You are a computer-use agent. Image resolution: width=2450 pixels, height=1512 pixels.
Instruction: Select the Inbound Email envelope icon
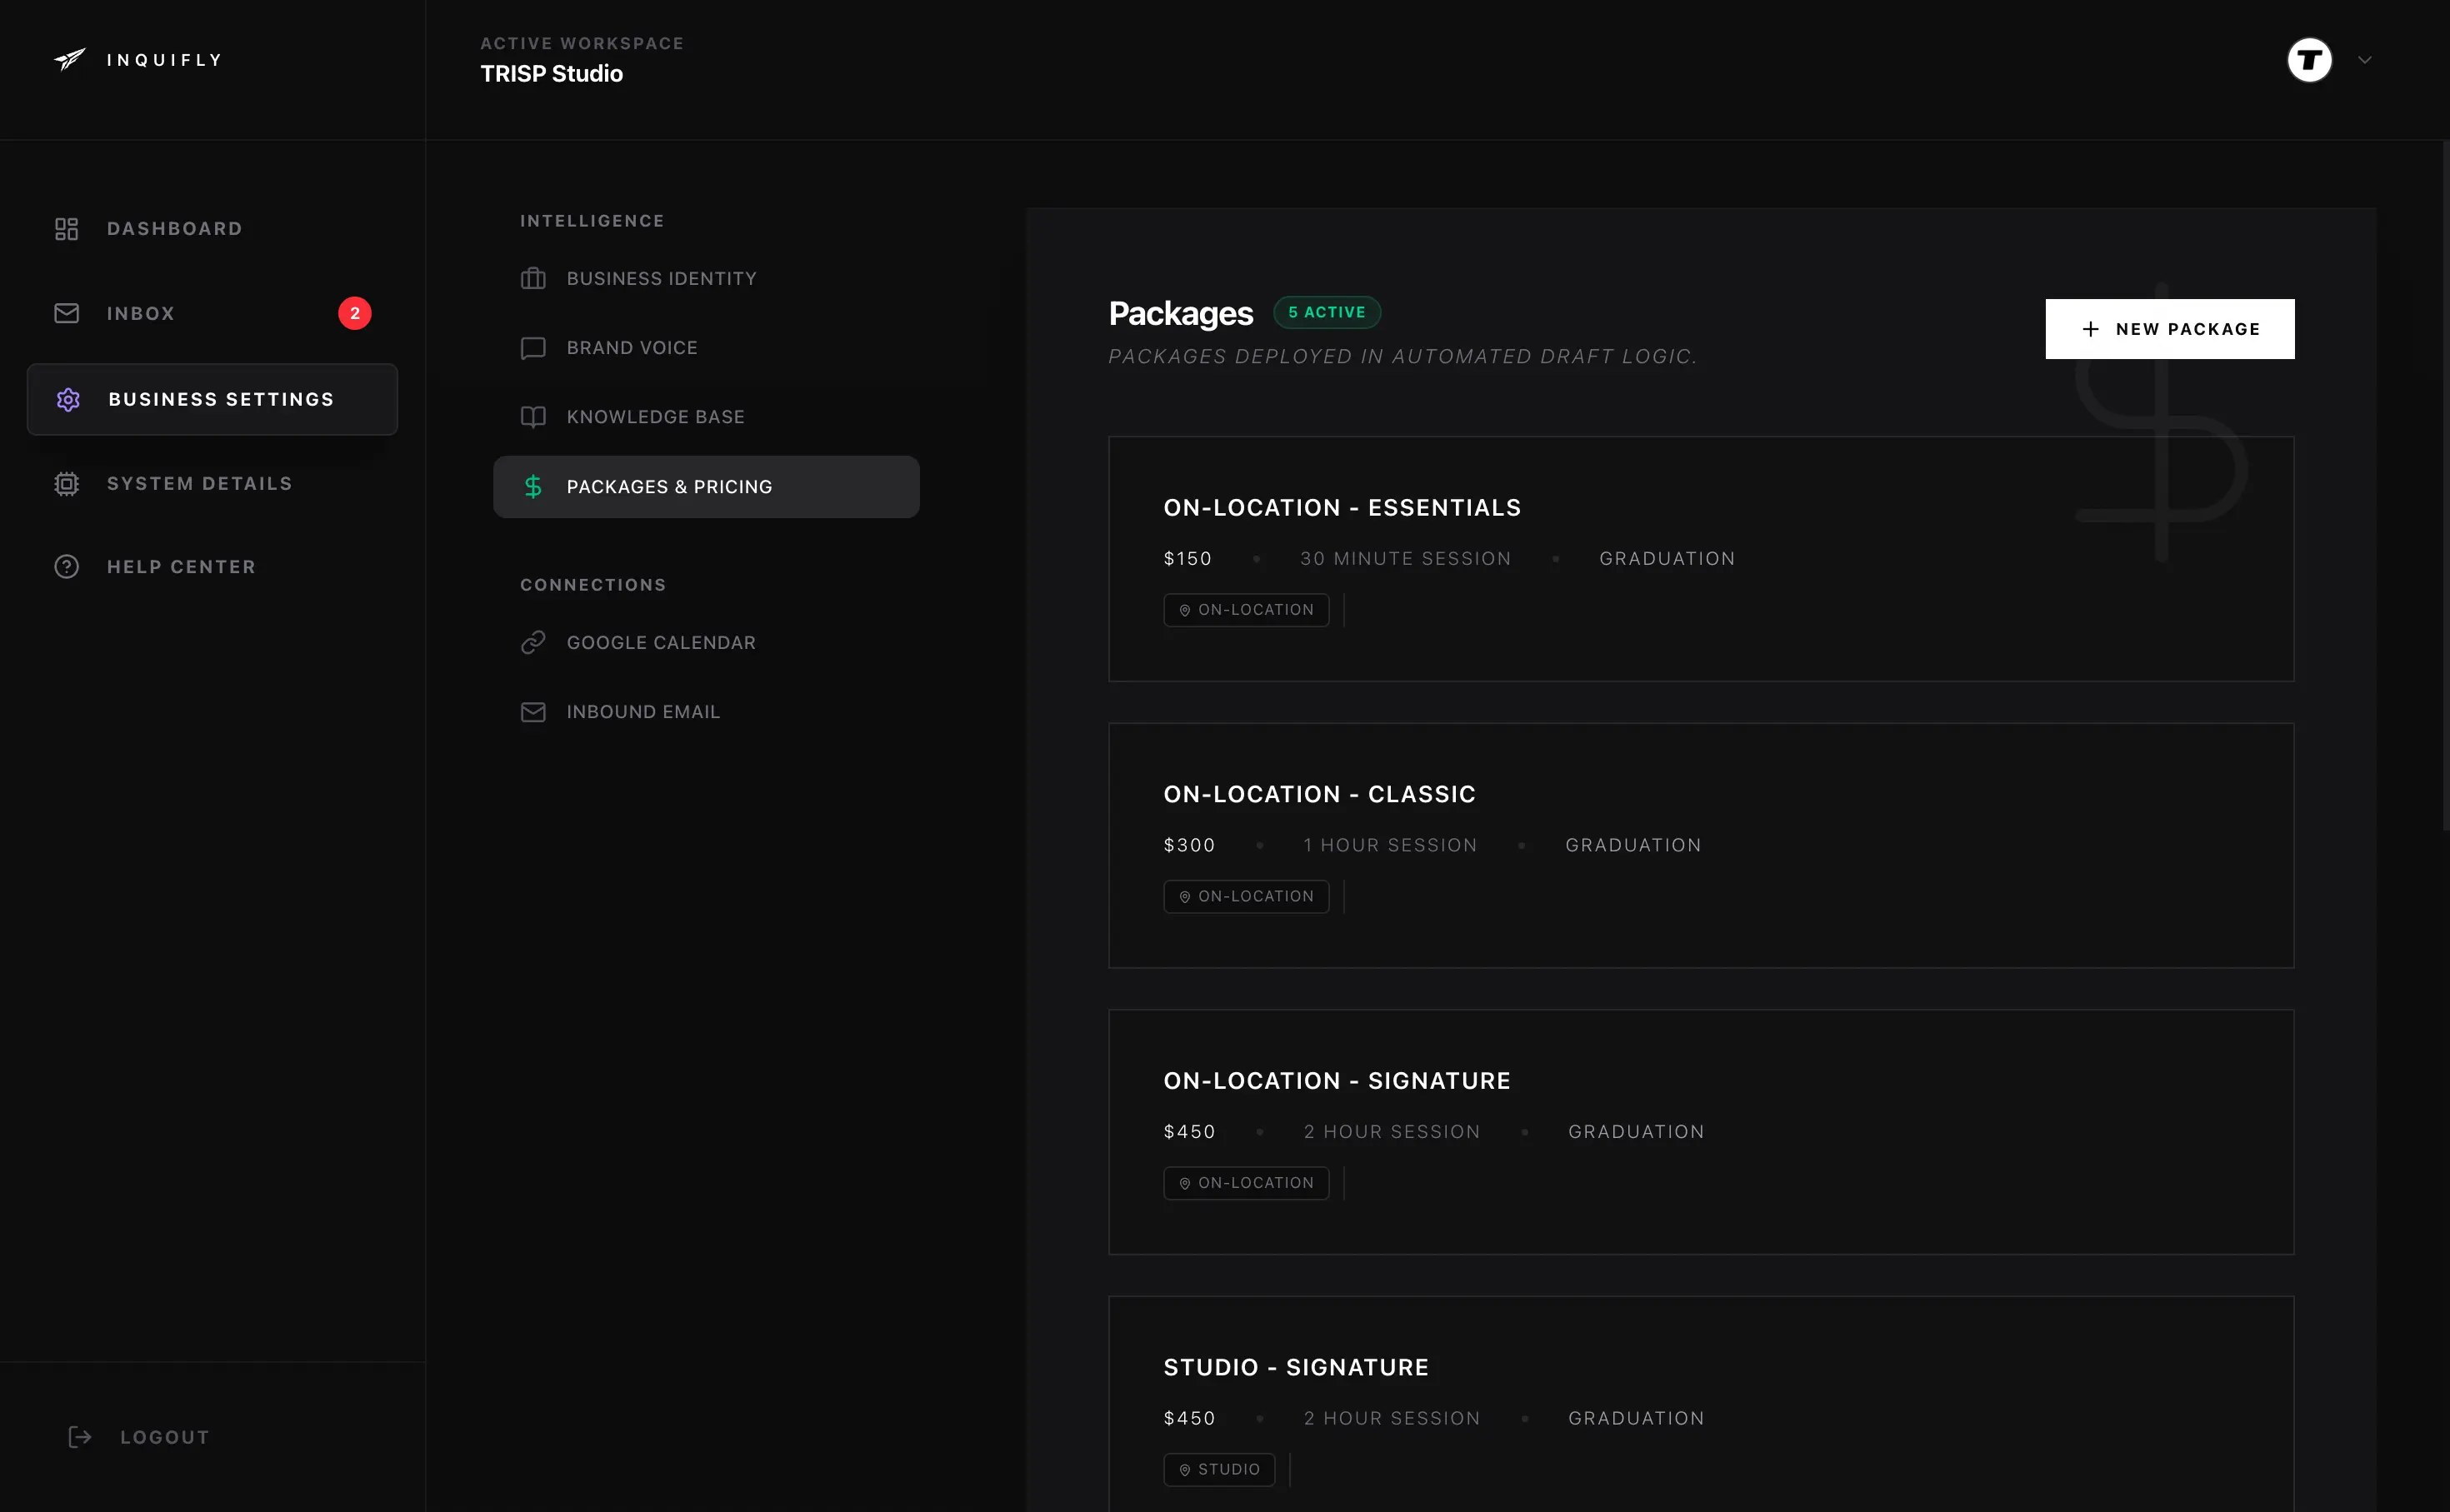coord(534,712)
